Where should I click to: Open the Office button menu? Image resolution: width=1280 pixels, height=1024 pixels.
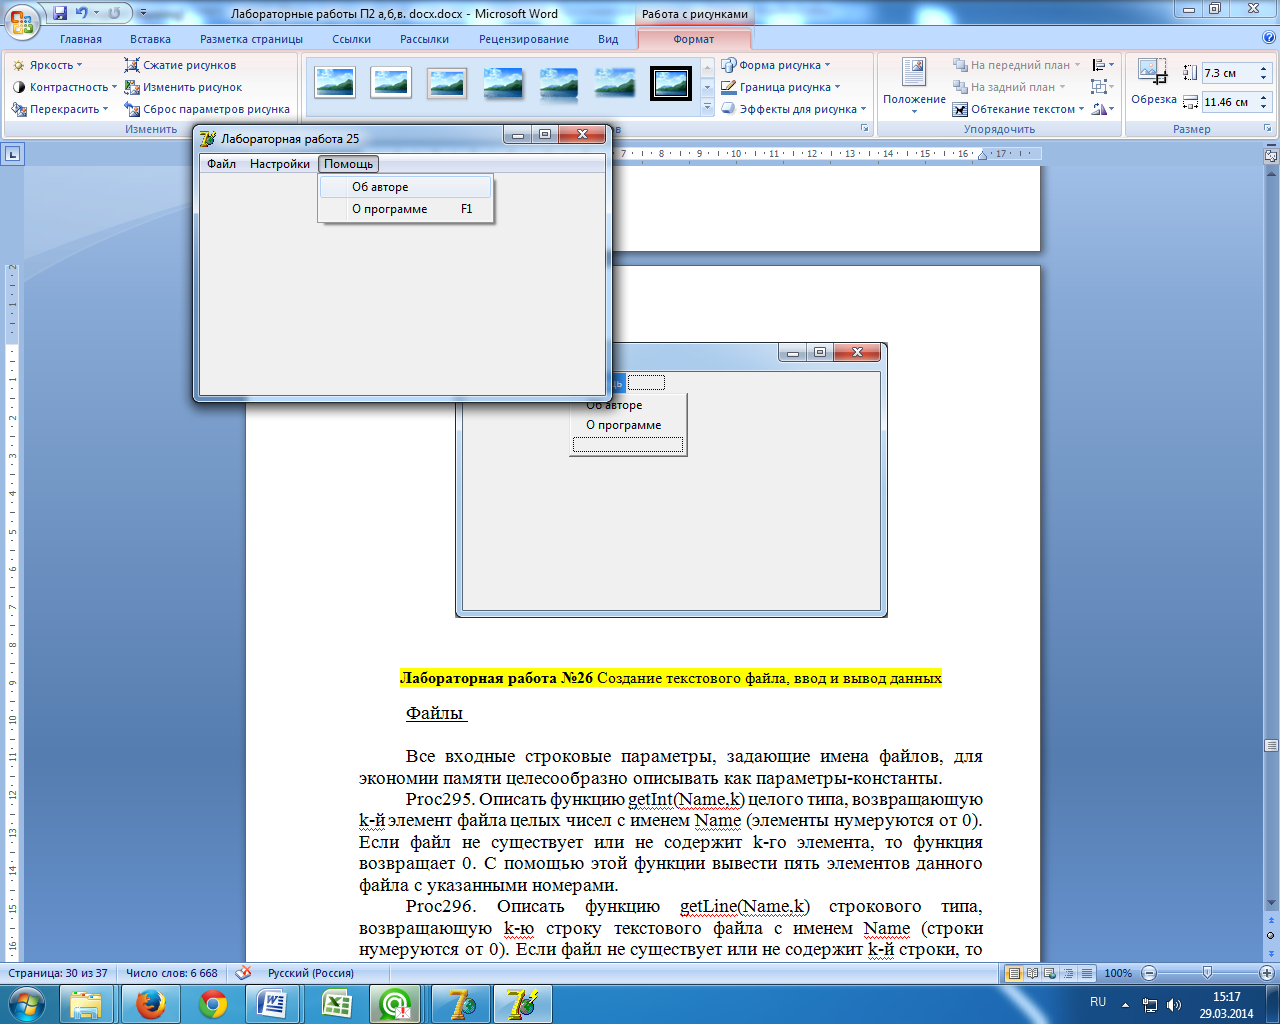tap(22, 22)
